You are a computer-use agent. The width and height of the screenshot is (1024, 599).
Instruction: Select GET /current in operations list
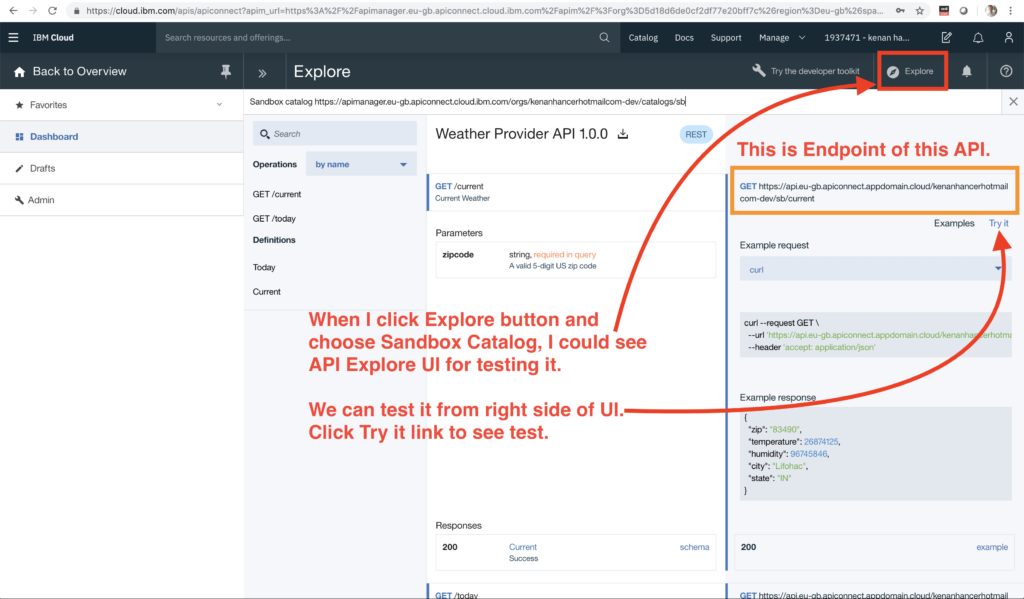(277, 195)
